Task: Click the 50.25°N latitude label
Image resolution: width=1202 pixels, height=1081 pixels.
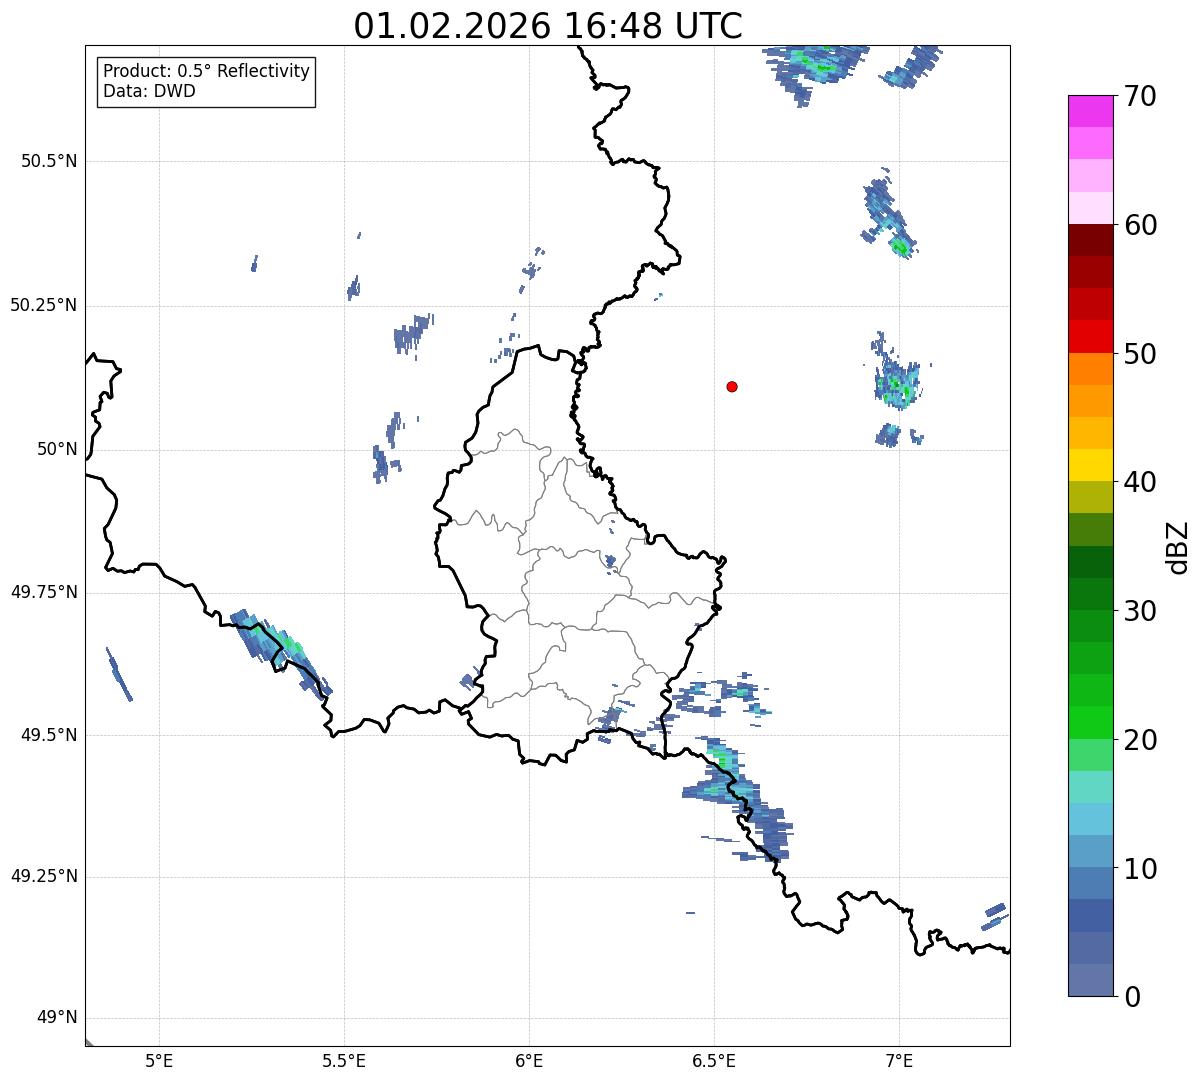Action: point(44,305)
